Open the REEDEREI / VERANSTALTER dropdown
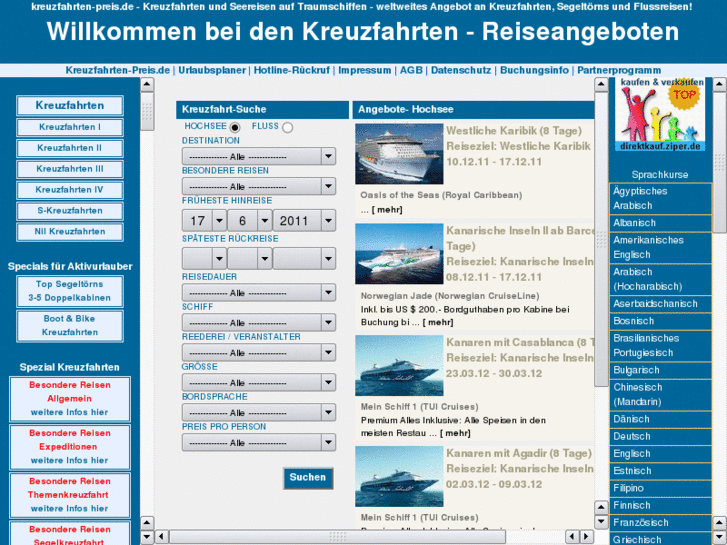The width and height of the screenshot is (727, 545). (259, 353)
